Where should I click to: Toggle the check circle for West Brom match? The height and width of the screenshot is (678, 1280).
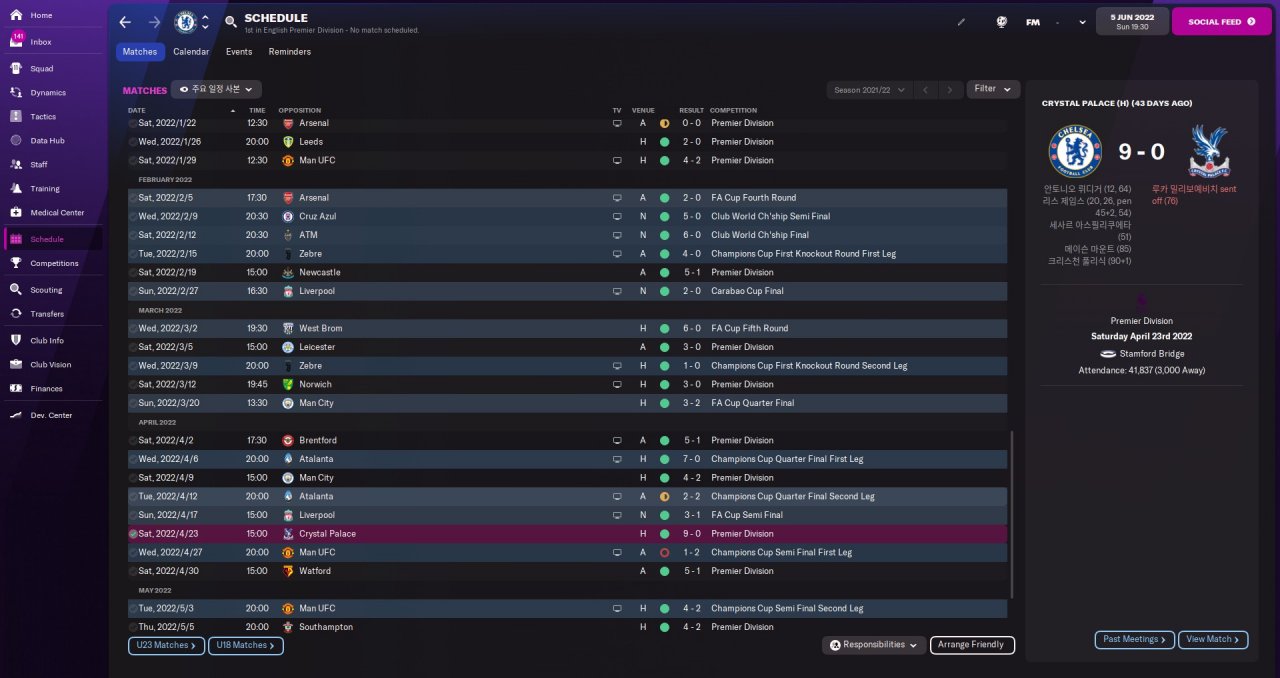click(x=133, y=328)
